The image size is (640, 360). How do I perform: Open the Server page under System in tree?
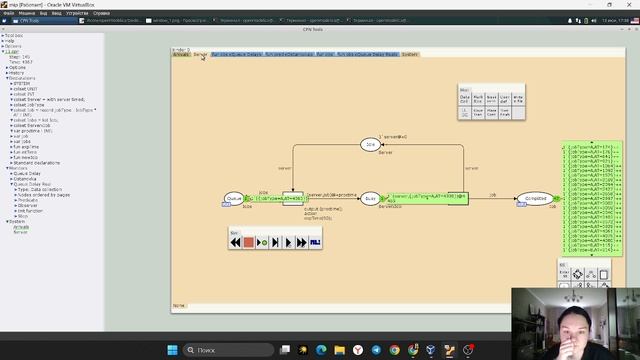point(20,232)
